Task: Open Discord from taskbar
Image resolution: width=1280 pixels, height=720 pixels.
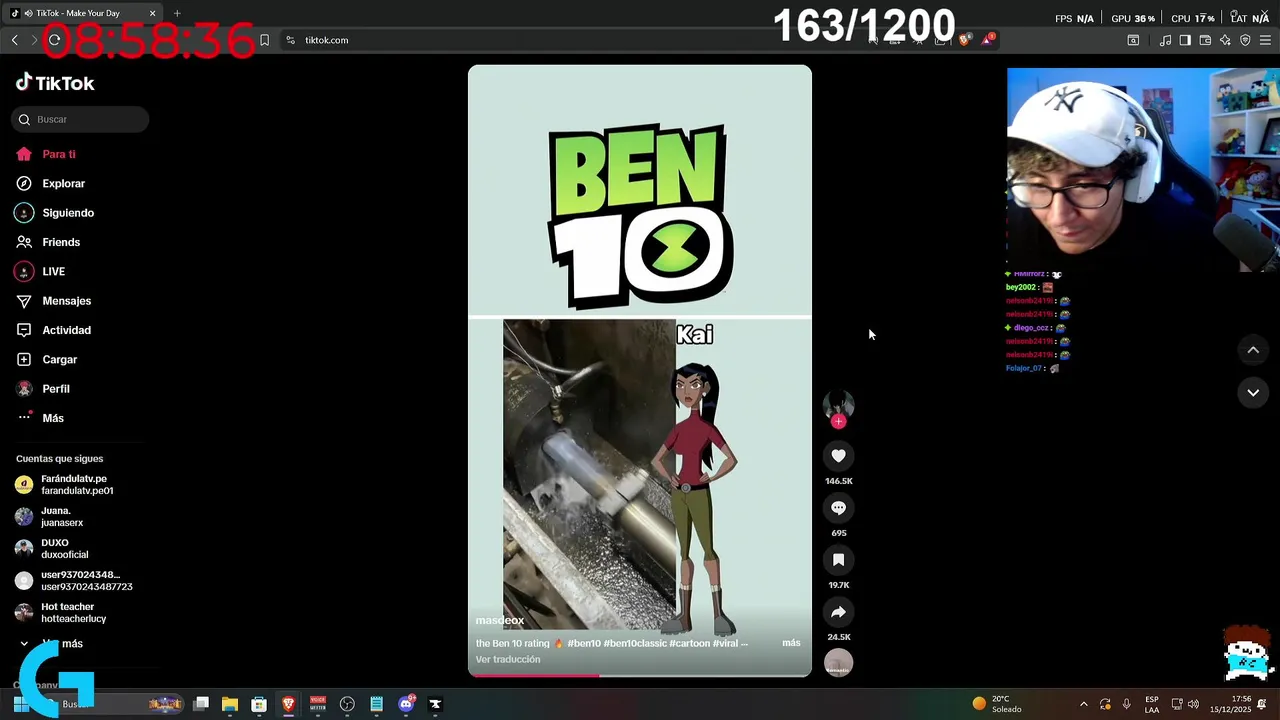Action: pos(406,704)
